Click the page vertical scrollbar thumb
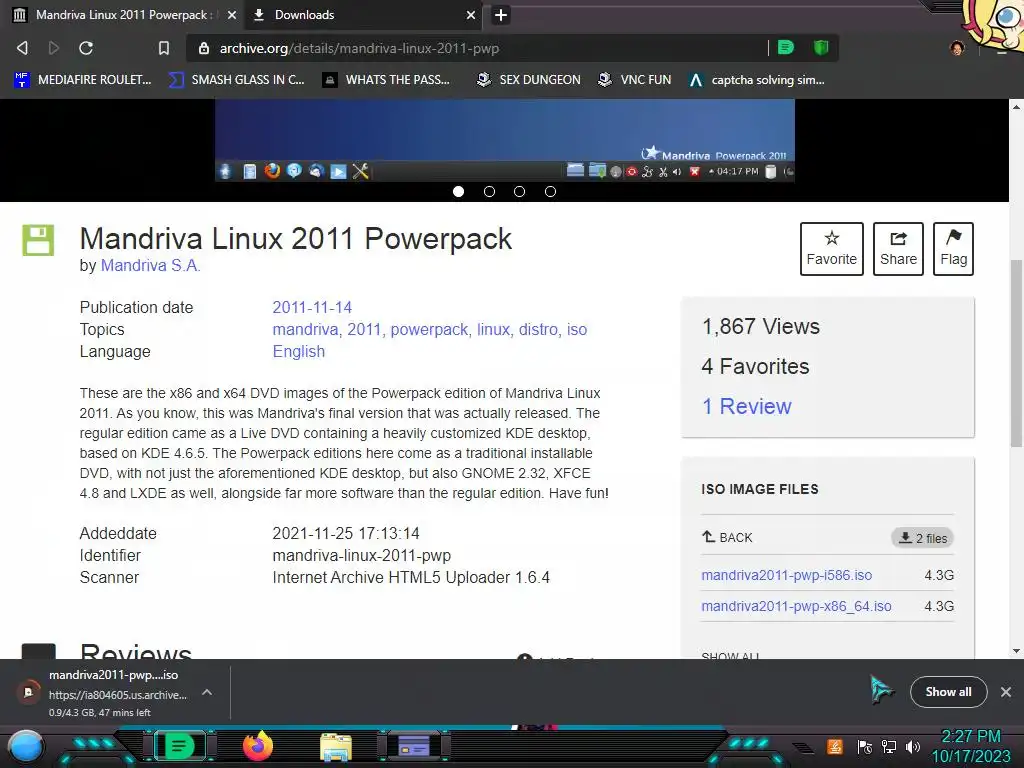Screen dimensions: 1024x768 [x=1016, y=353]
